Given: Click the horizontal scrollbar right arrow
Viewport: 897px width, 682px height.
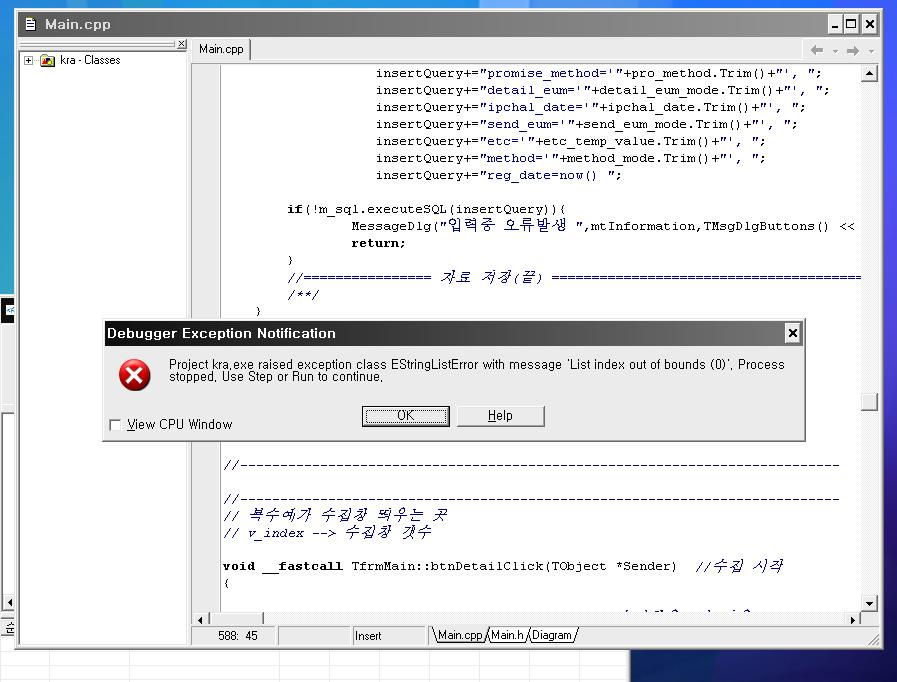Looking at the screenshot, I should 853,619.
